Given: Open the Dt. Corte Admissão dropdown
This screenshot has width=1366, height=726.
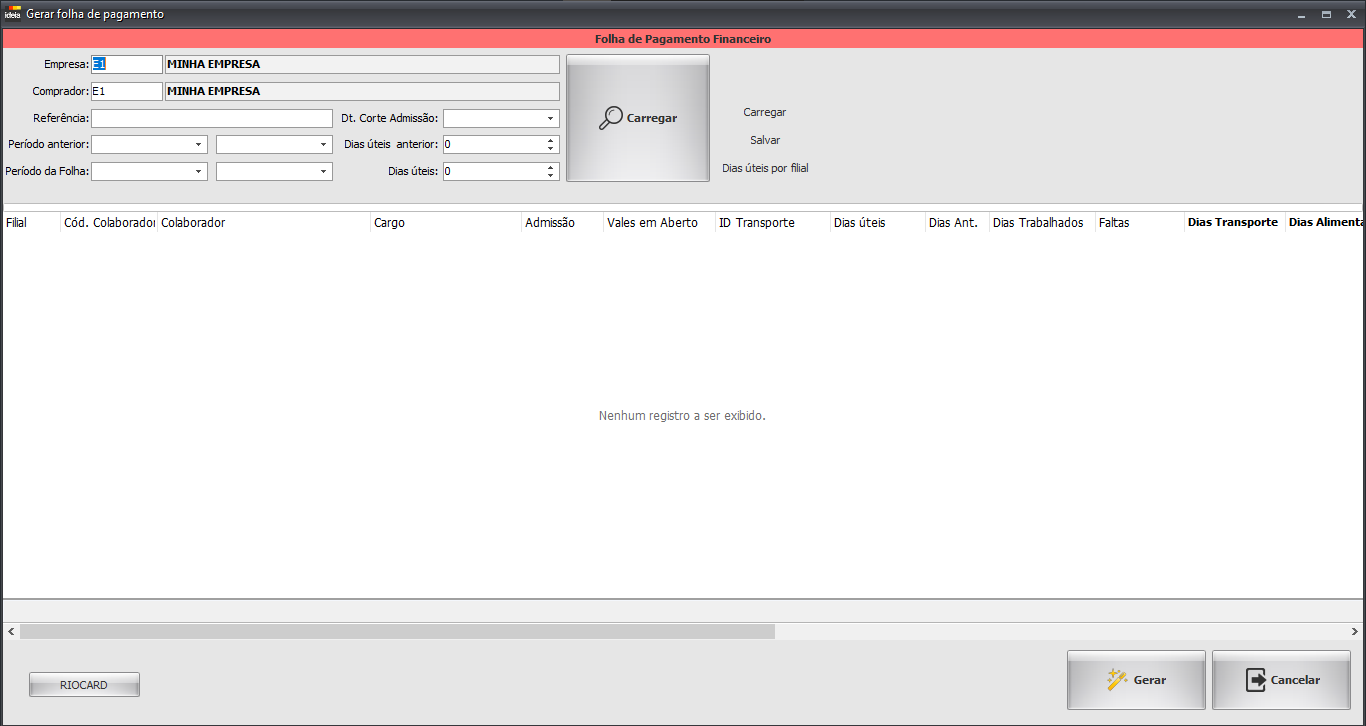Looking at the screenshot, I should [x=550, y=118].
